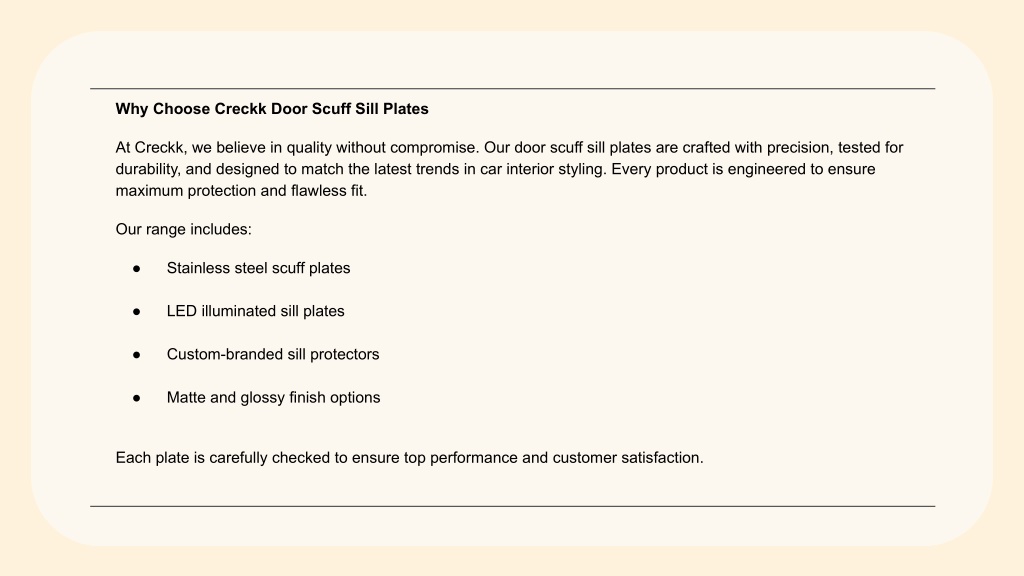Click the words "customer satisfaction" in the last line
The image size is (1024, 576).
tap(626, 458)
